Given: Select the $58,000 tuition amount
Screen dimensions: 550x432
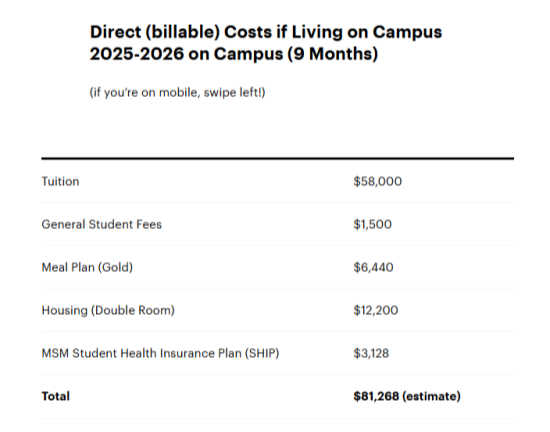Looking at the screenshot, I should (x=377, y=181).
